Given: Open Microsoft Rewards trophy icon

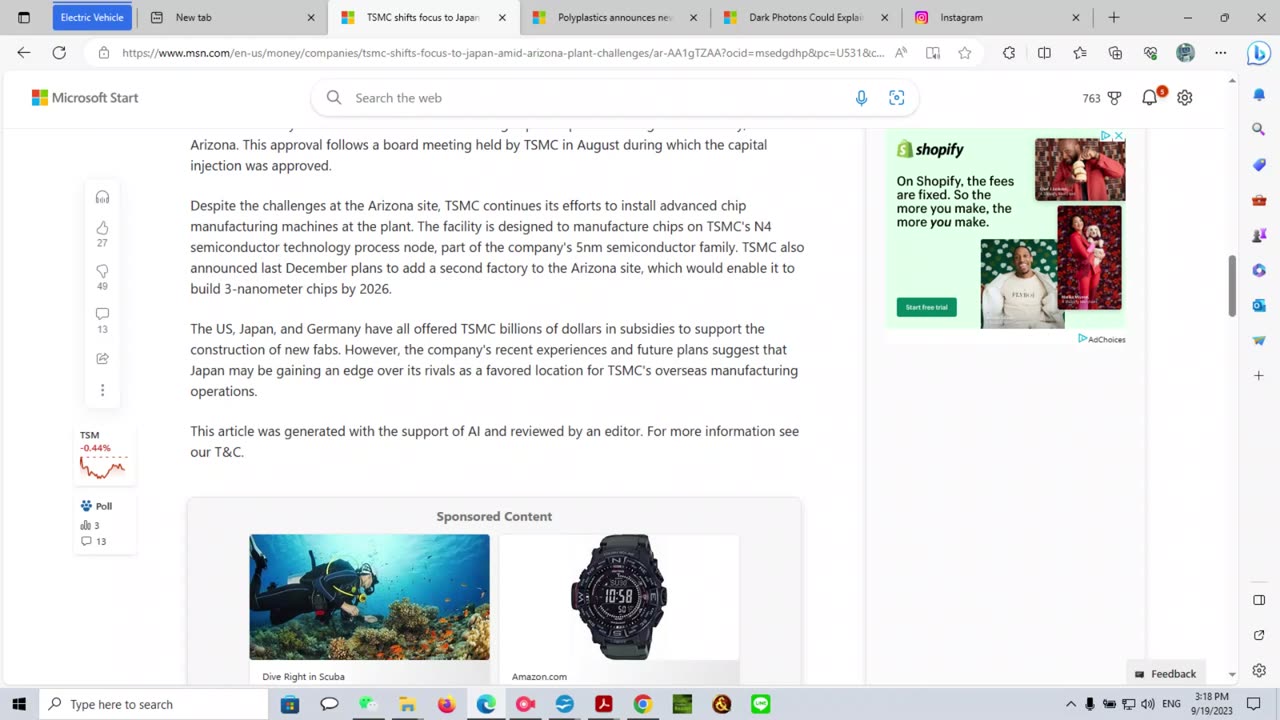Looking at the screenshot, I should pos(1114,98).
